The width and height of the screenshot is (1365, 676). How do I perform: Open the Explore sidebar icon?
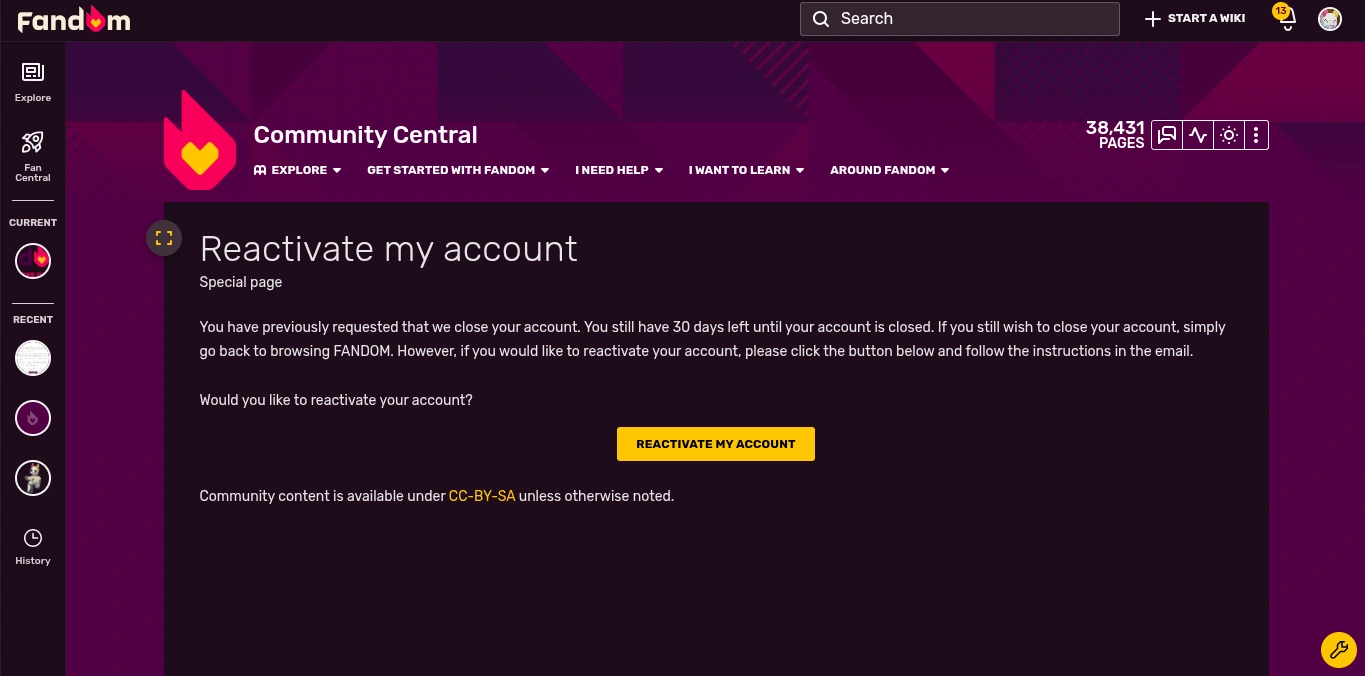[x=33, y=80]
